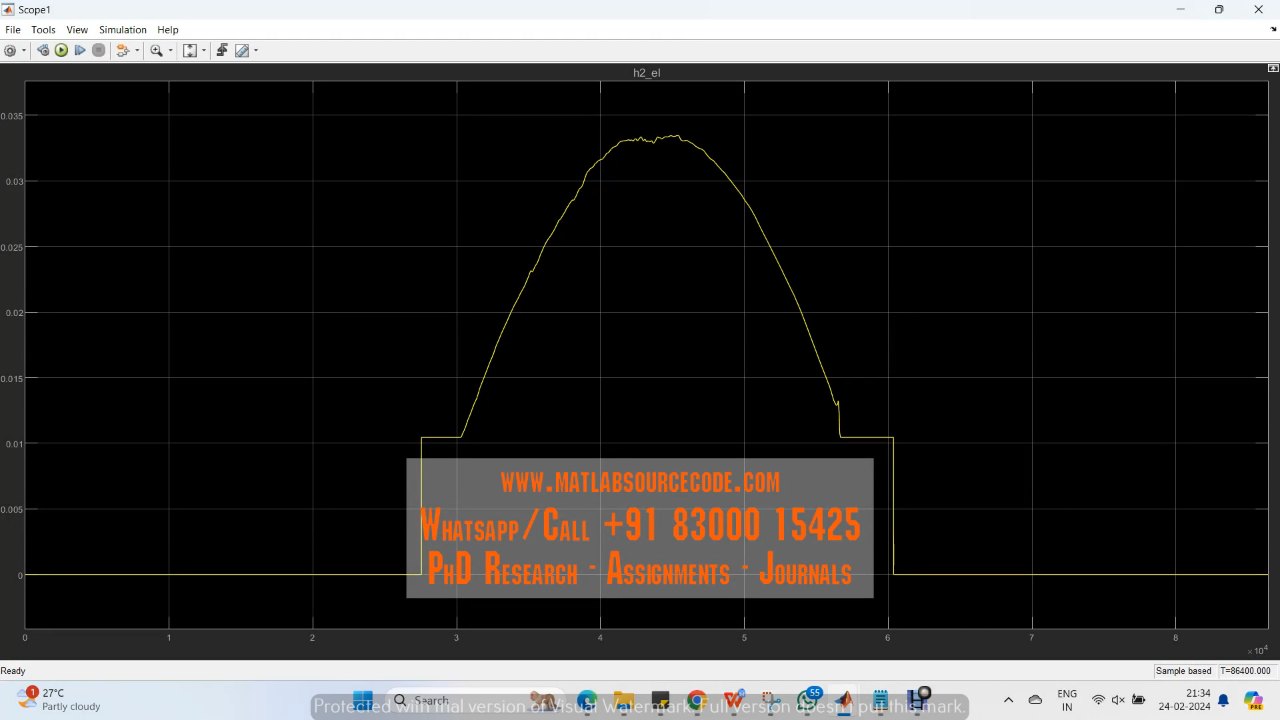Click the h2_el plot title

click(647, 73)
